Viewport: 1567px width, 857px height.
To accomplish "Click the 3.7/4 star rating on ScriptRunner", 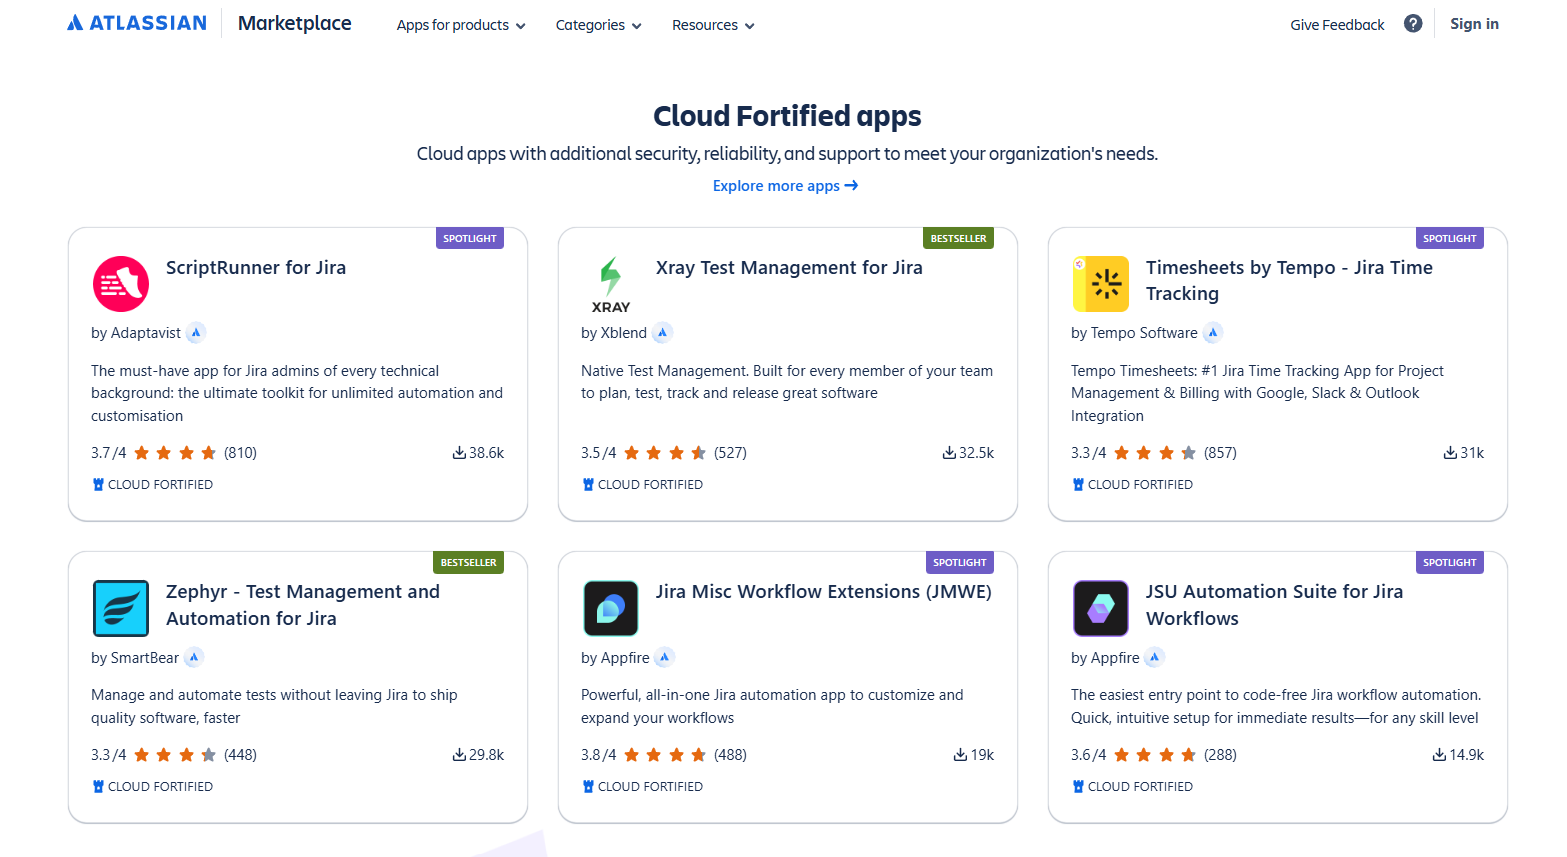I will [x=174, y=453].
